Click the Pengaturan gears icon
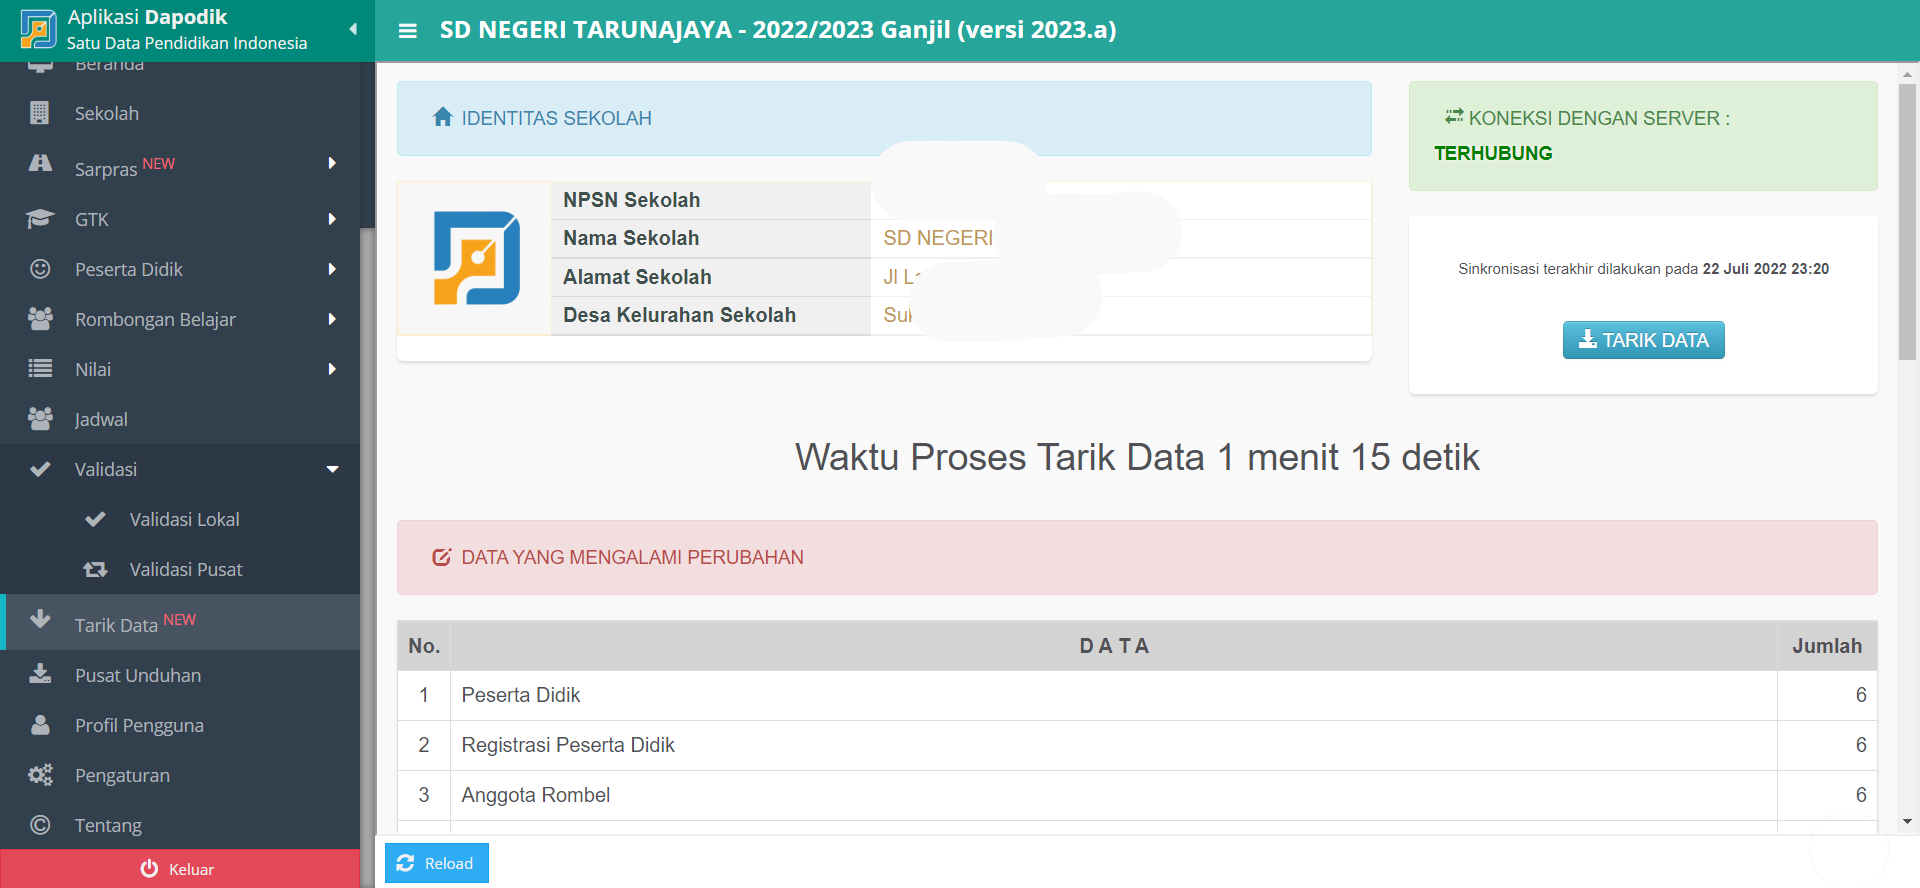Screen dimensions: 1920x888 pyautogui.click(x=40, y=775)
